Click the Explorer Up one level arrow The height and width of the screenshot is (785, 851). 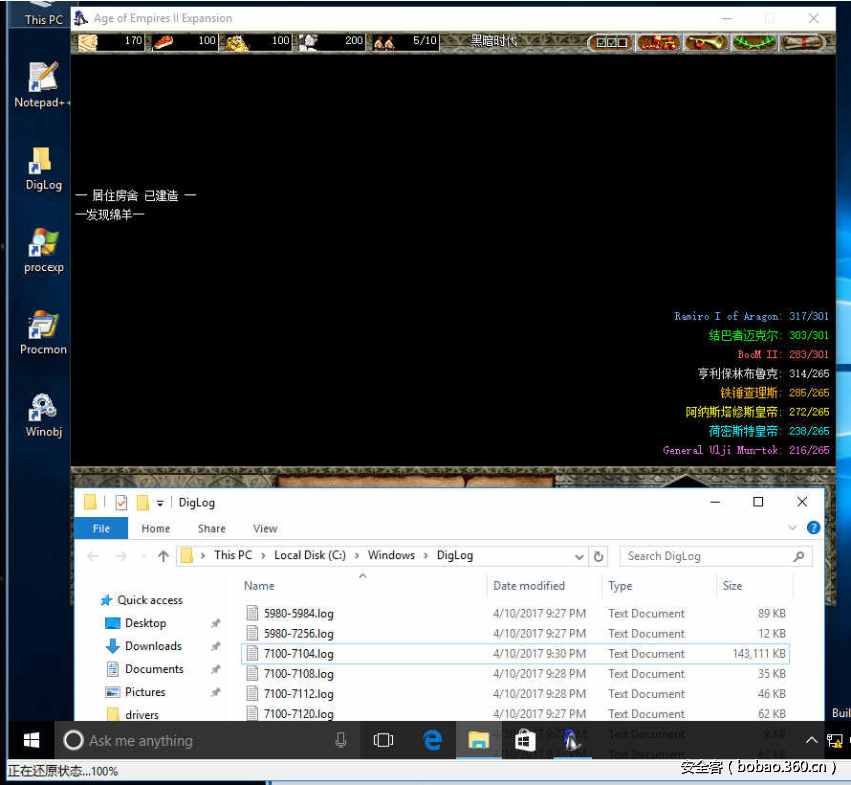point(163,556)
